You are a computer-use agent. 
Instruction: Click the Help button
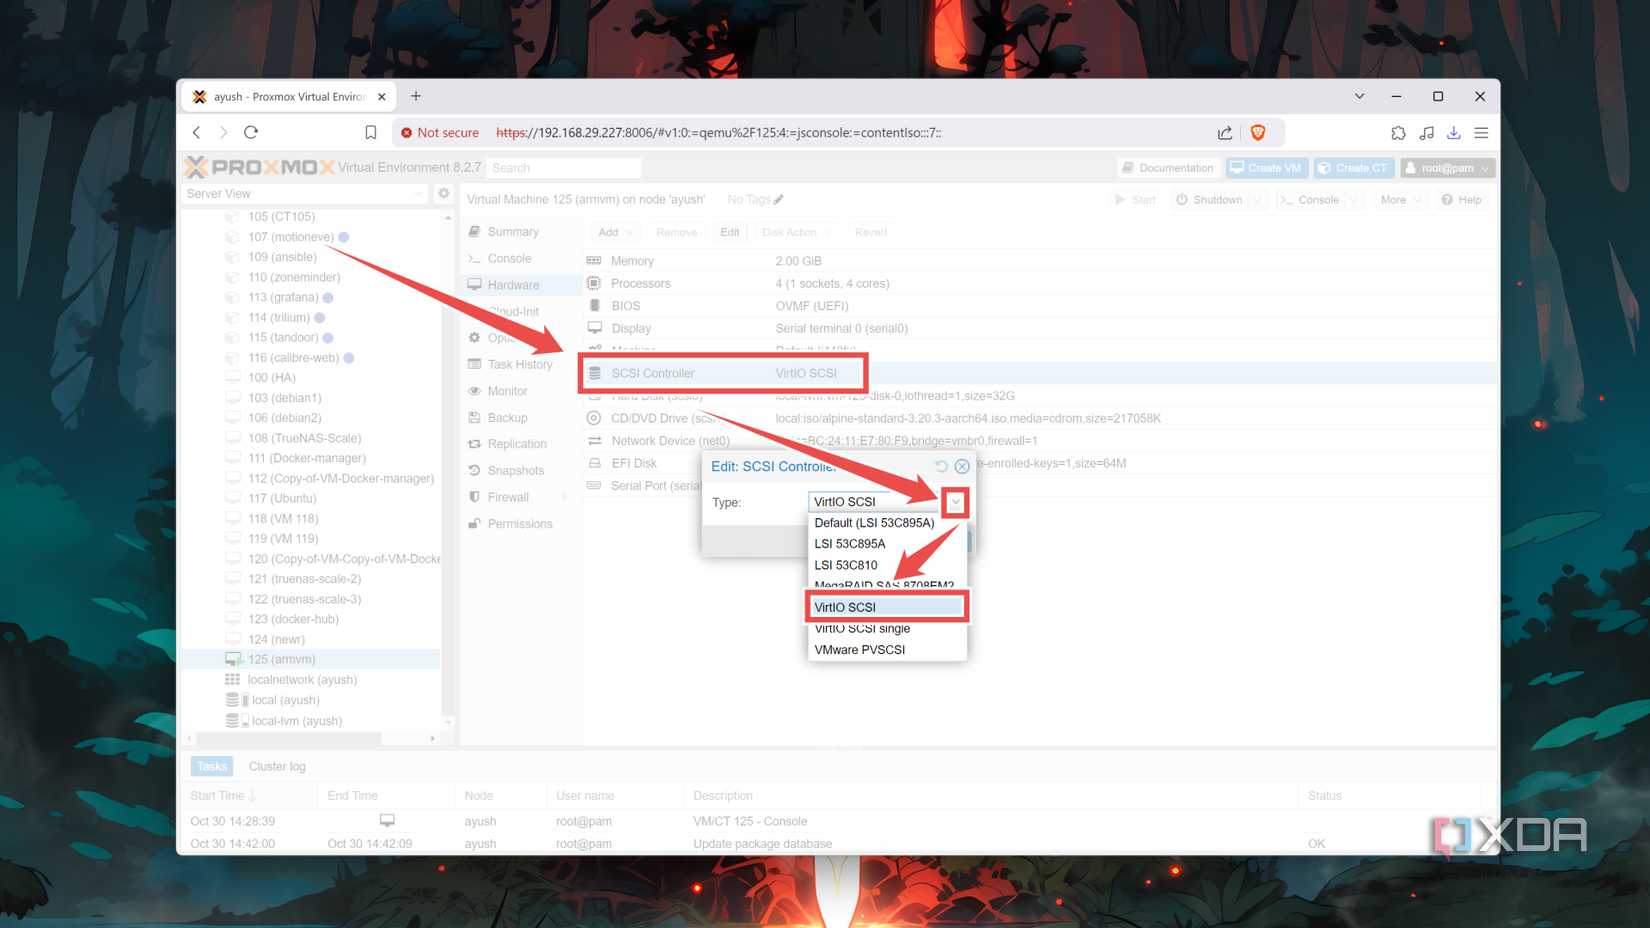pyautogui.click(x=1461, y=200)
